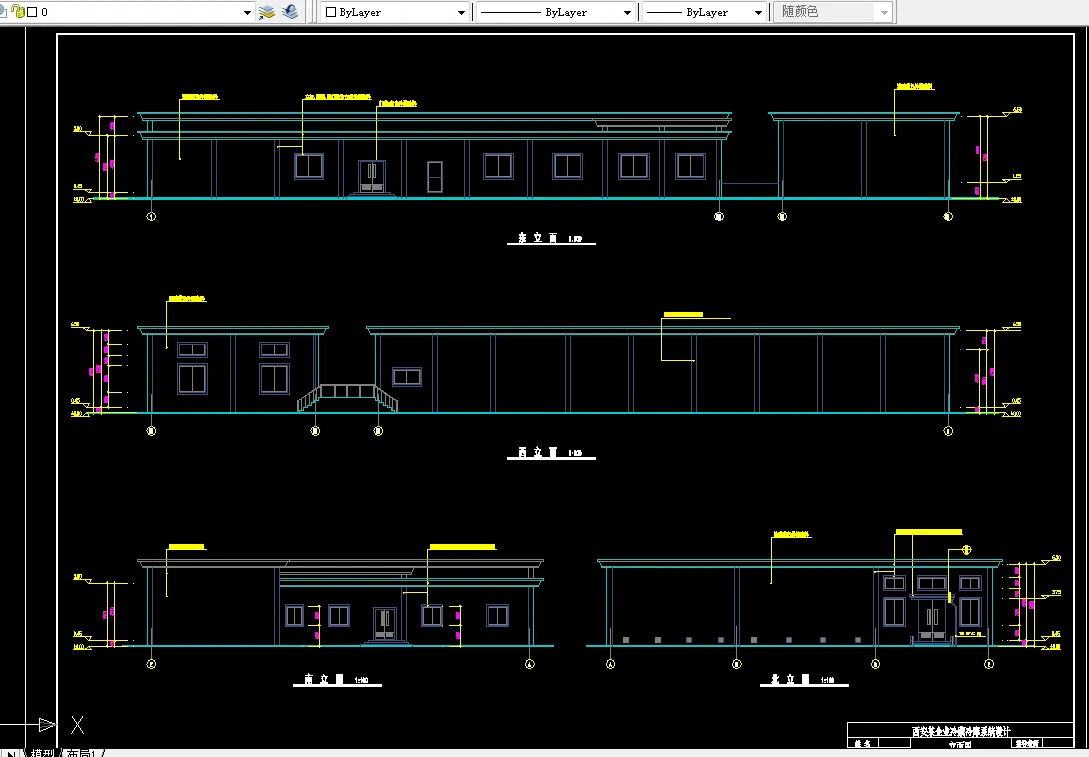
Task: Click the Layer Previous icon
Action: pyautogui.click(x=290, y=12)
